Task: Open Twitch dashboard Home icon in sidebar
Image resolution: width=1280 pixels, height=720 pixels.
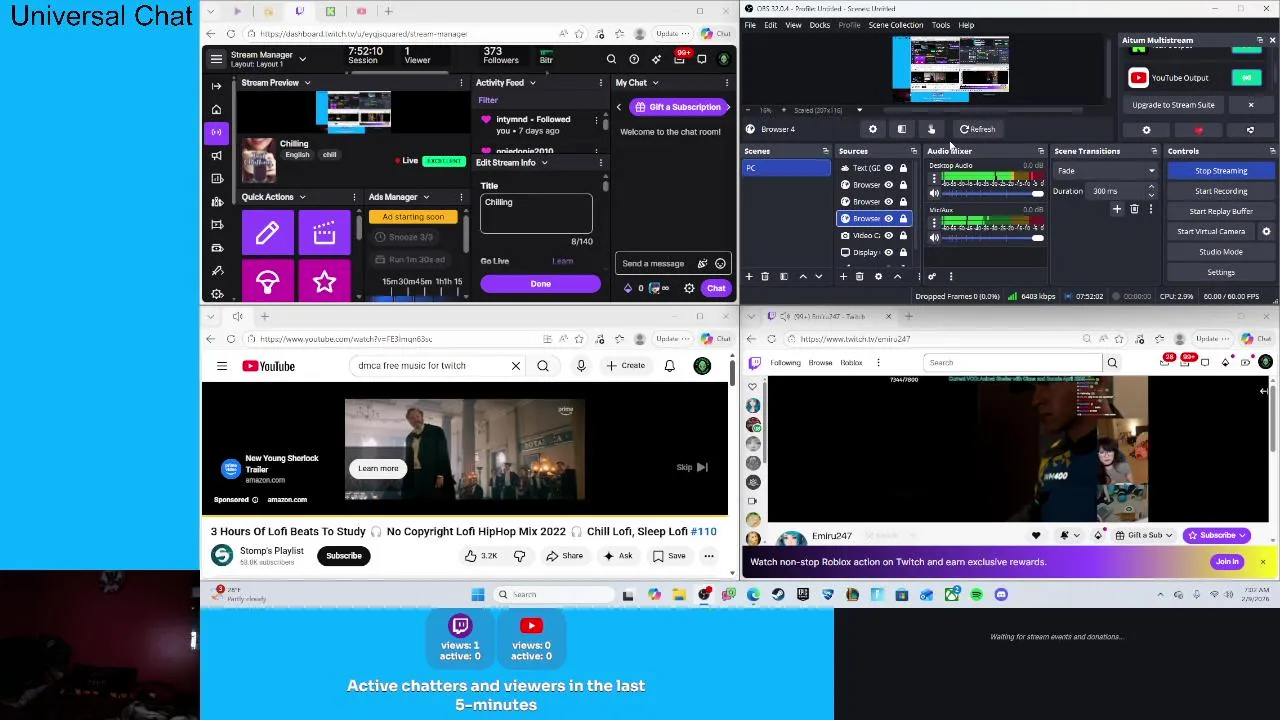Action: tap(217, 109)
